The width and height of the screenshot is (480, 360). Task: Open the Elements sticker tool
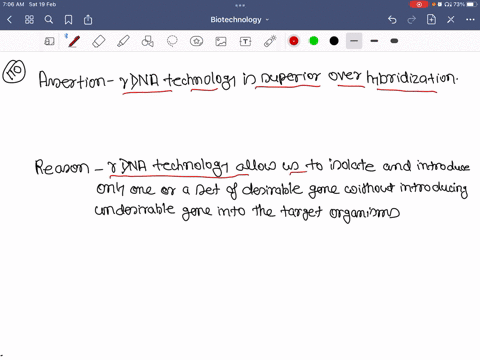tap(196, 41)
